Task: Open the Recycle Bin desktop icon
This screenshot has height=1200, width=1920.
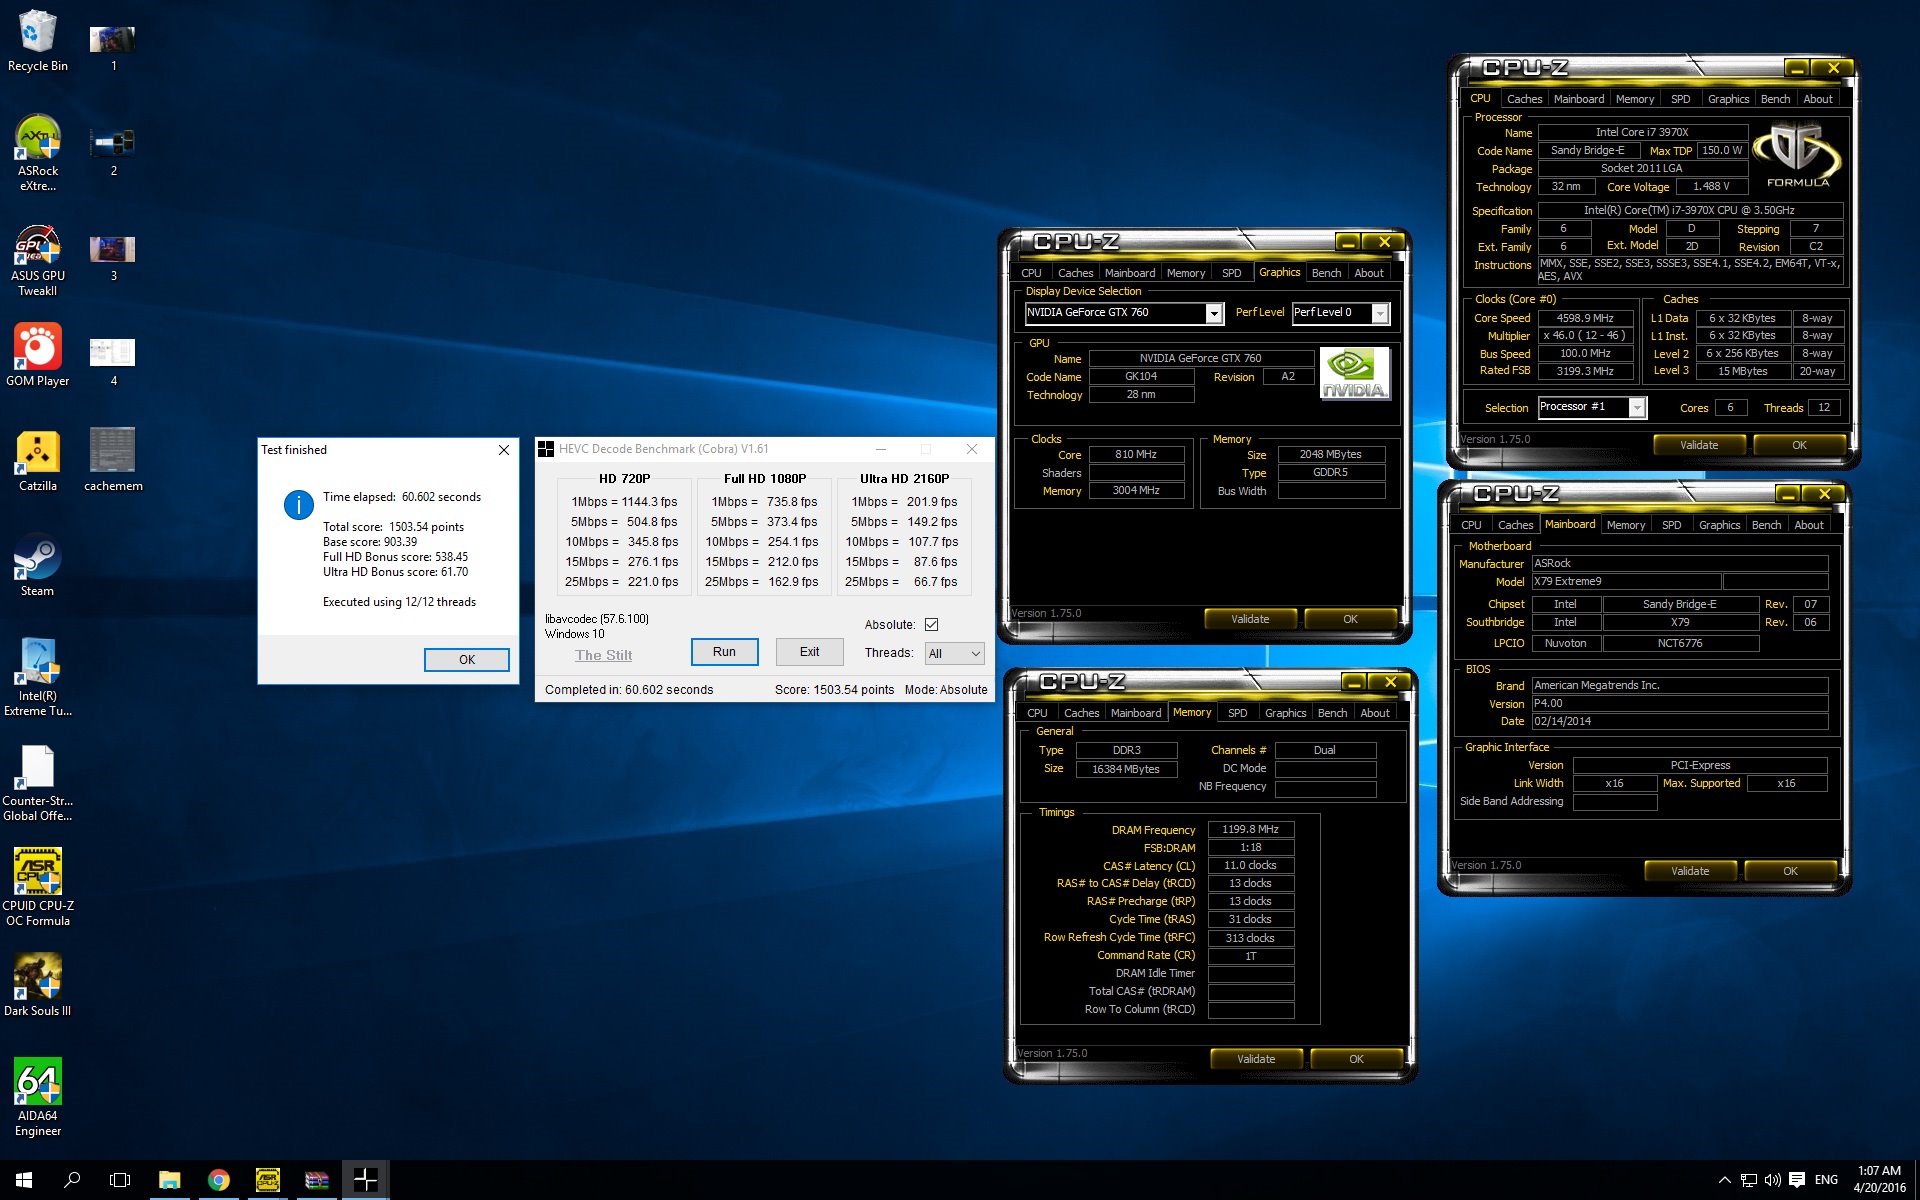Action: tap(38, 41)
